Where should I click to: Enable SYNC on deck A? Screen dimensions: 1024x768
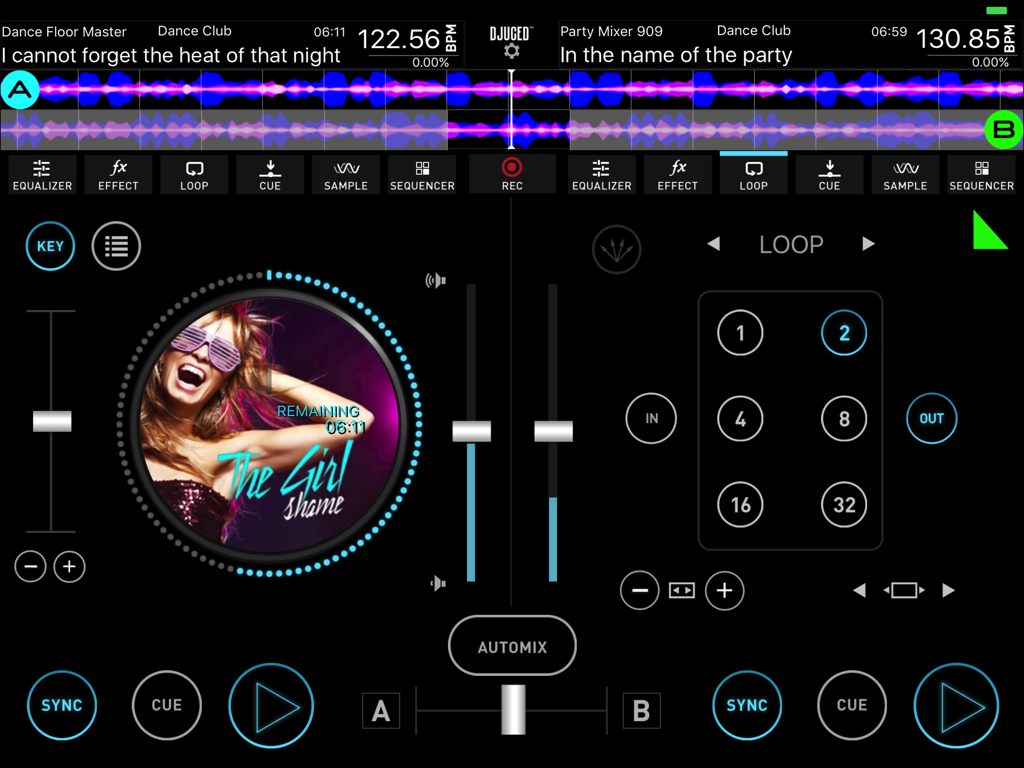(x=62, y=705)
